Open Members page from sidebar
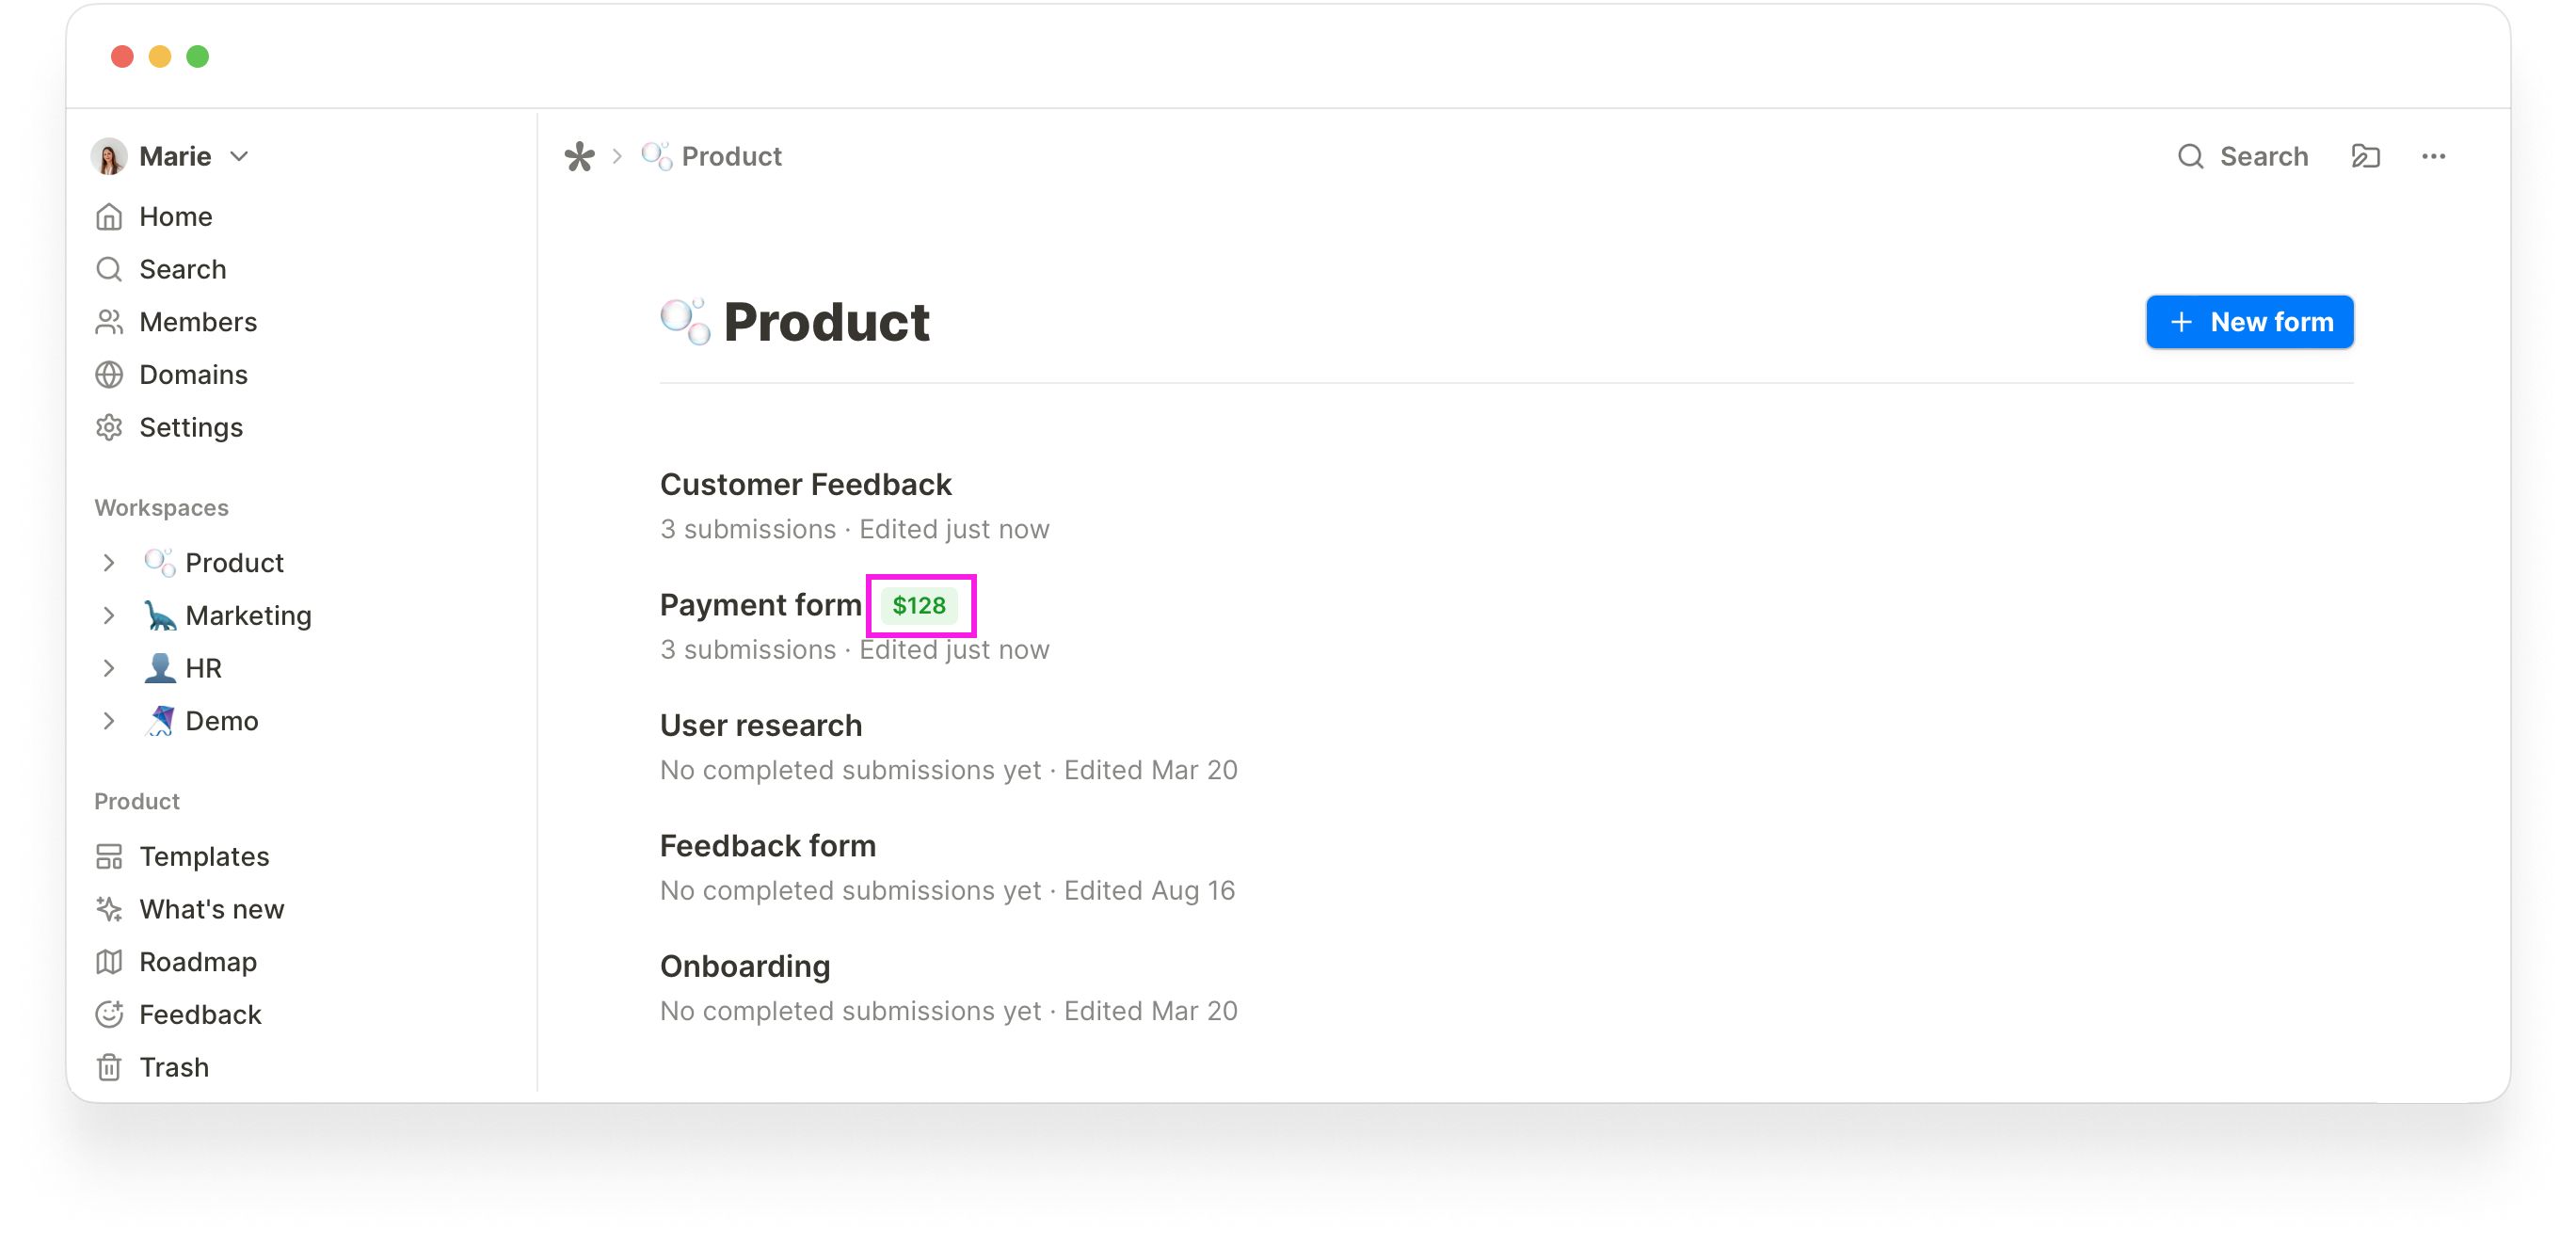Screen dimensions: 2576x1246 click(x=198, y=322)
